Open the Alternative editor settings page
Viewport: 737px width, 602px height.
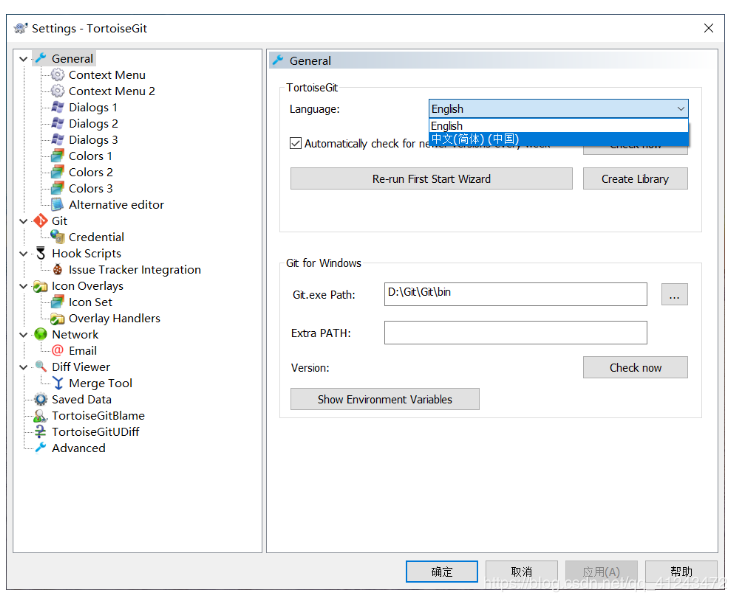116,204
